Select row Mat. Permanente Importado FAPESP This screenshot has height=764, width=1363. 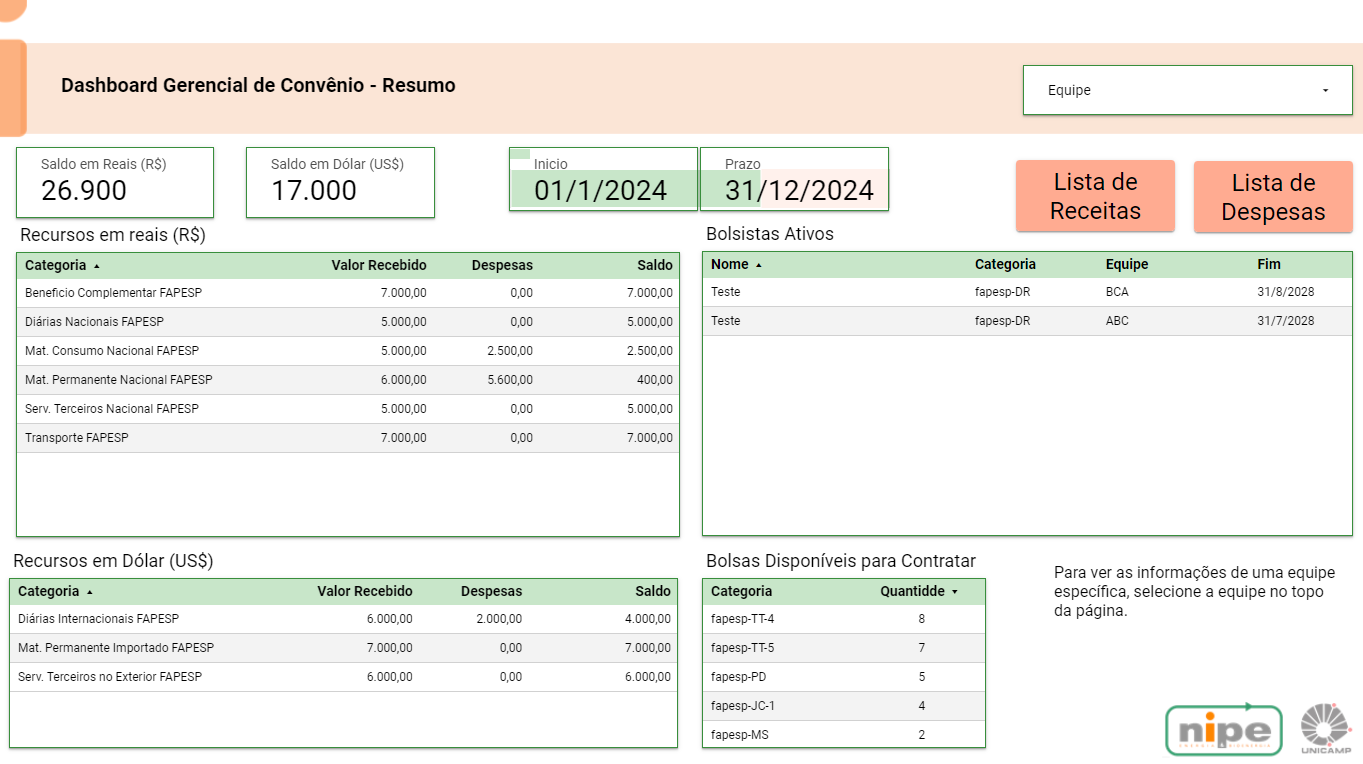(x=343, y=648)
